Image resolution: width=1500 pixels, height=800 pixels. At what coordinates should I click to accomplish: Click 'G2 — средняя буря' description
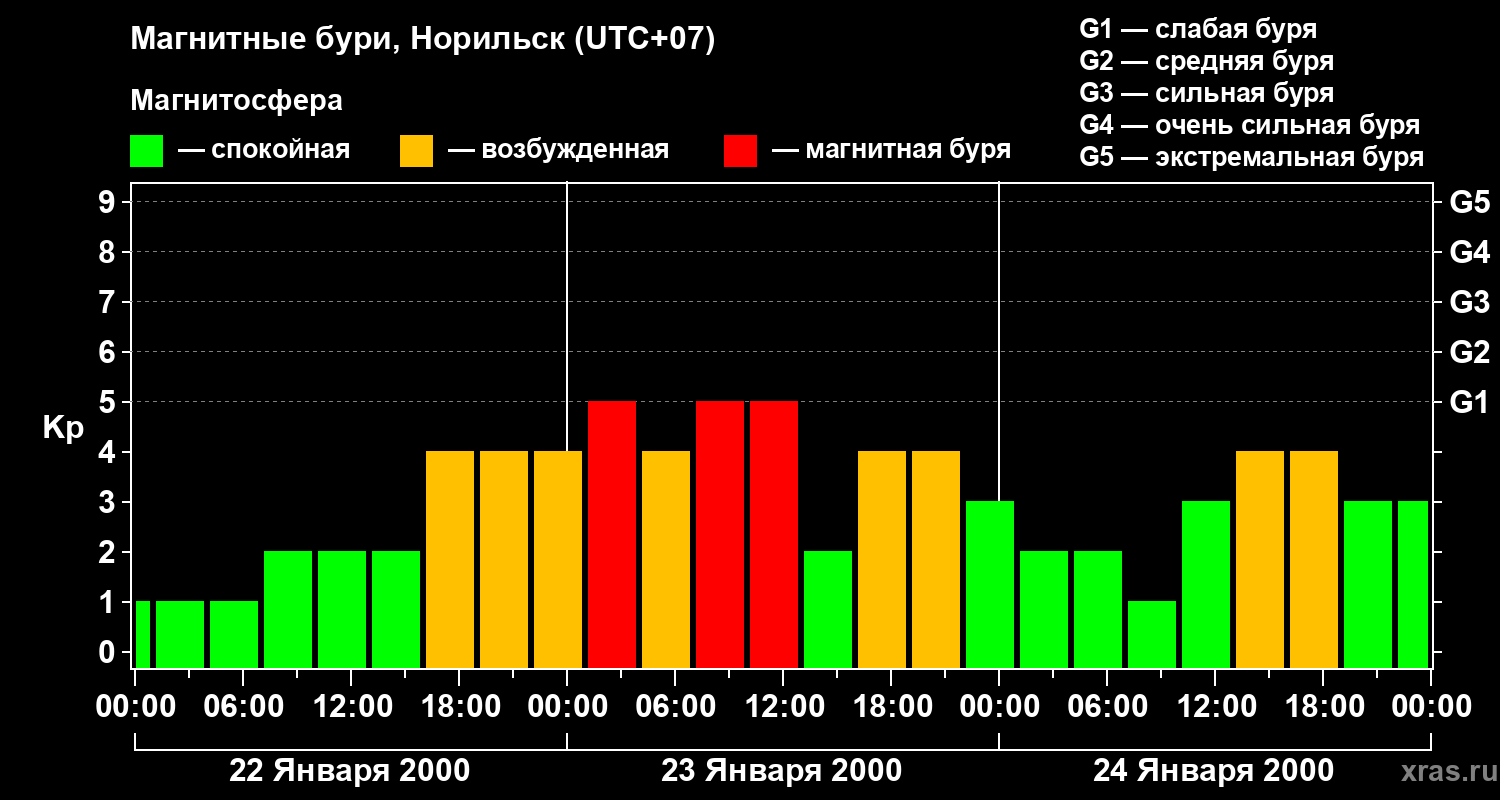(x=1206, y=61)
